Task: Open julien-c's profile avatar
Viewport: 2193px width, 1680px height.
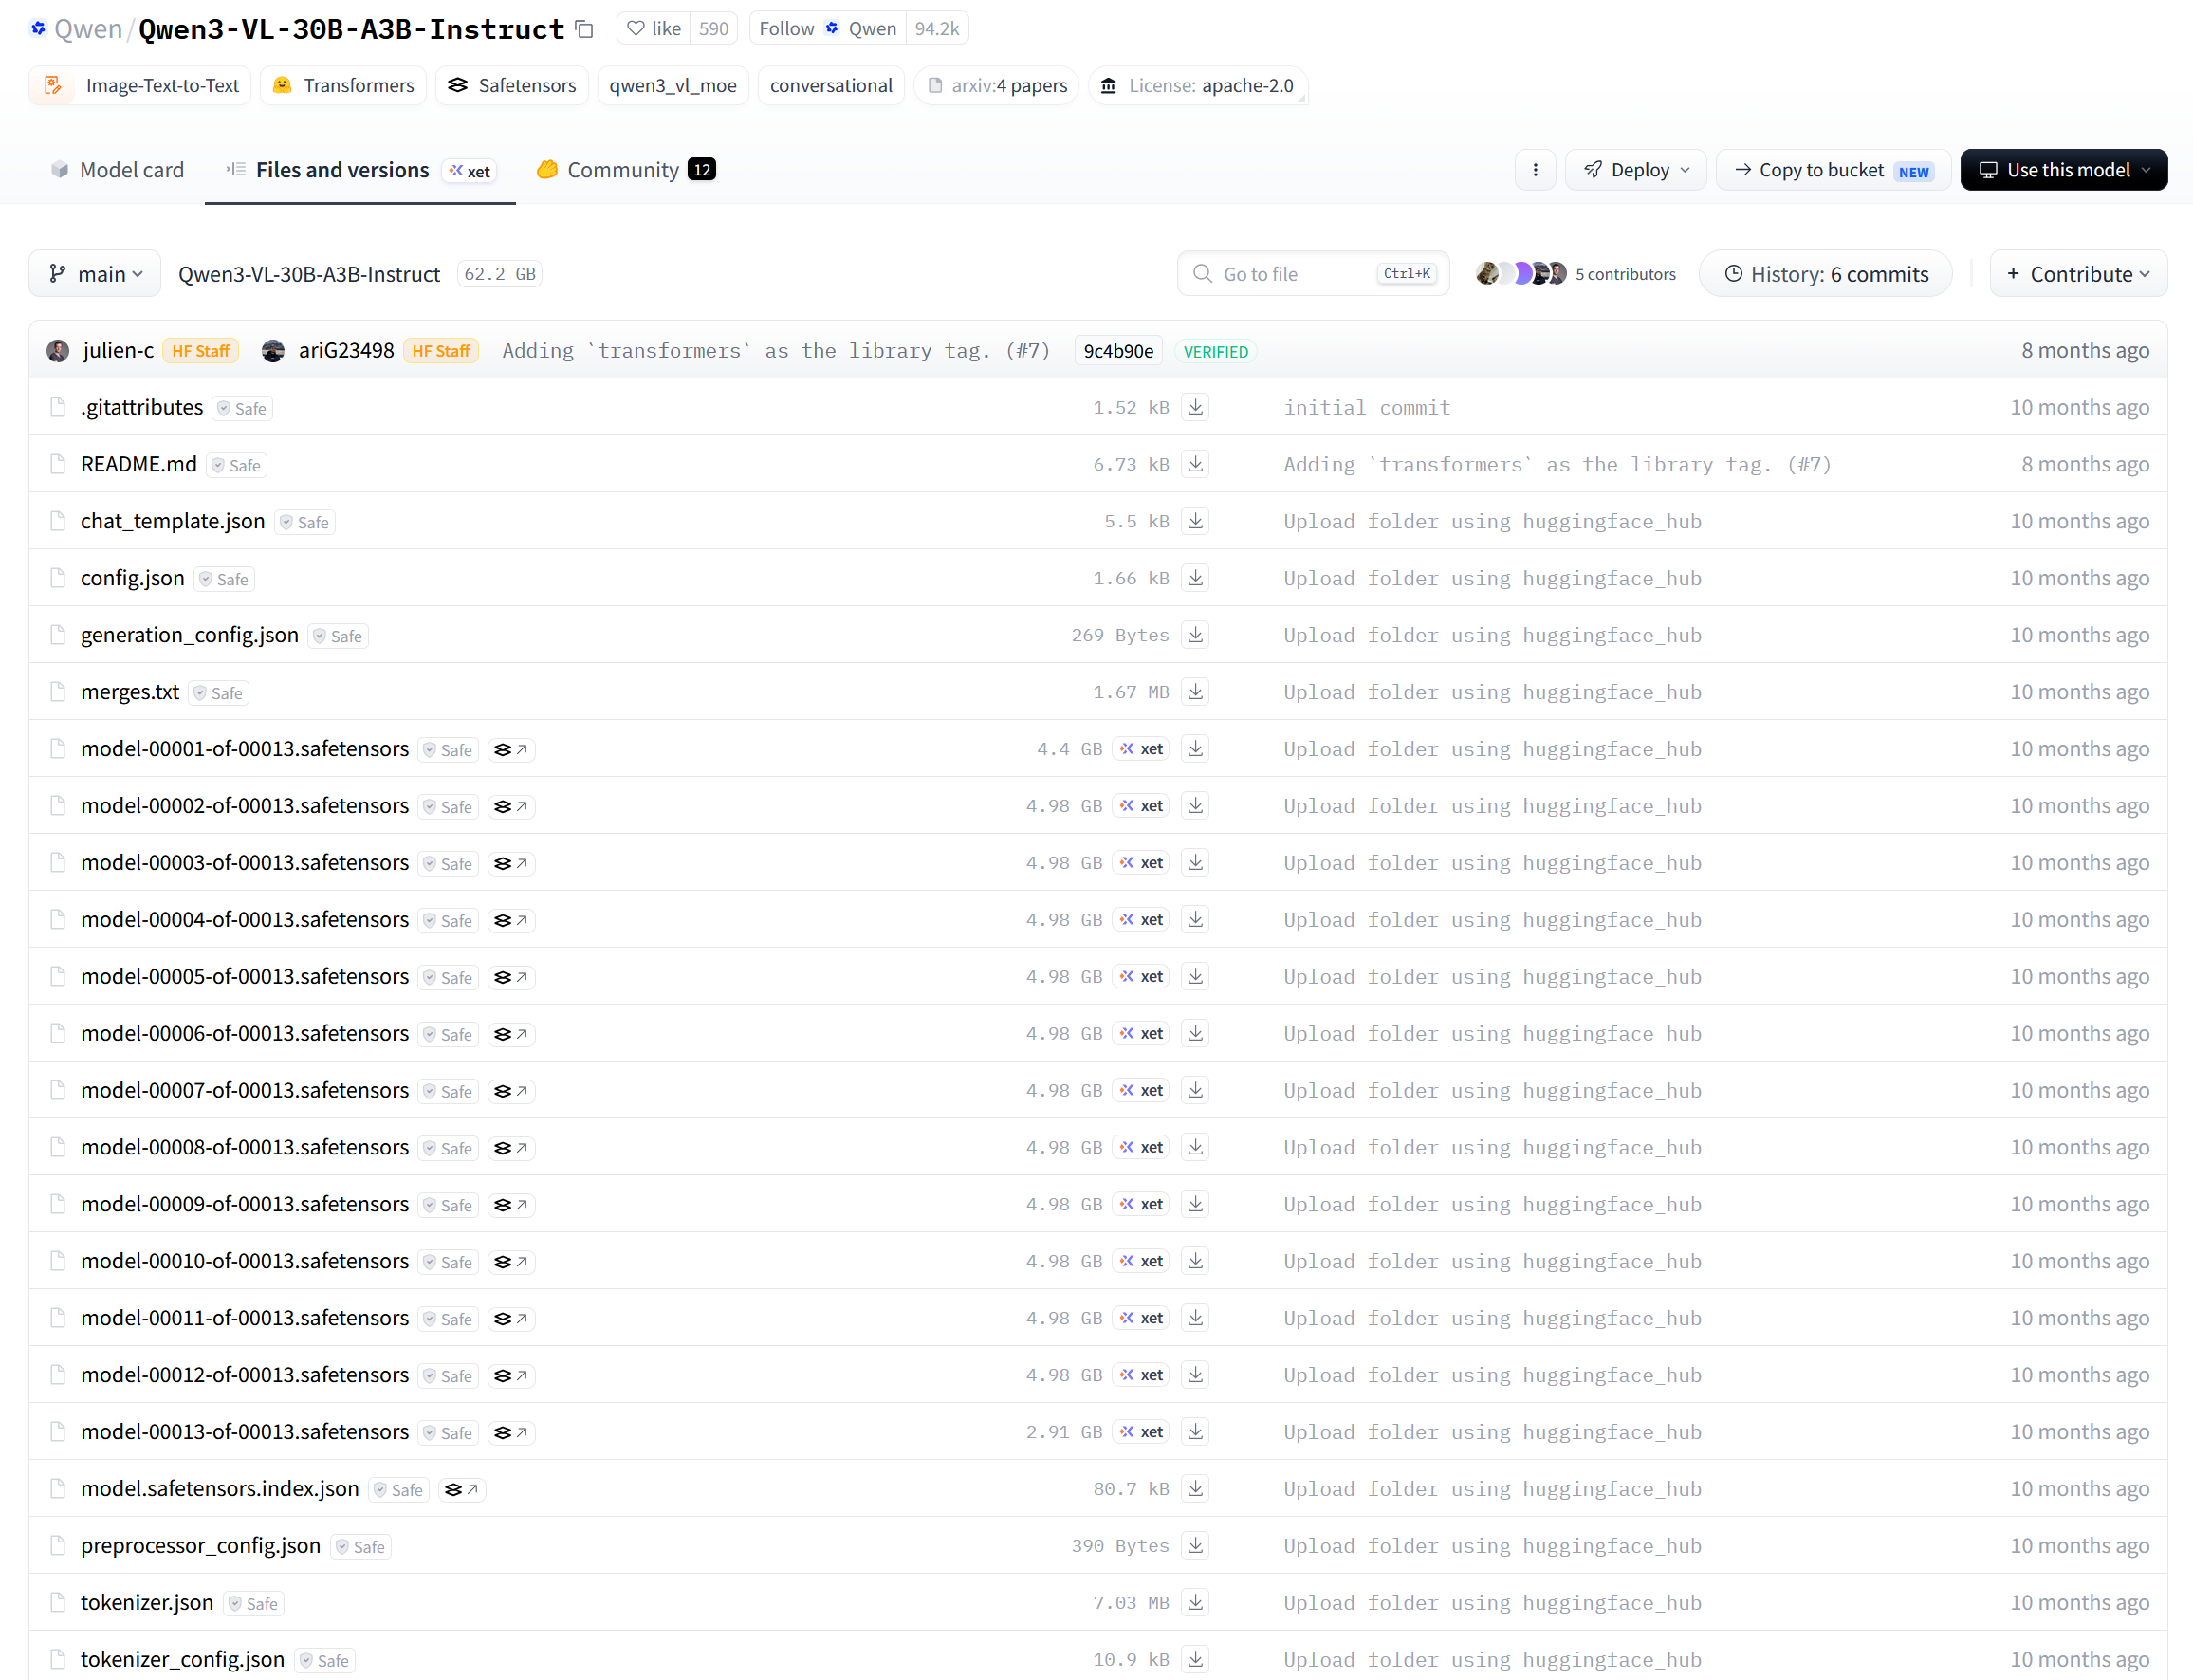Action: click(x=58, y=351)
